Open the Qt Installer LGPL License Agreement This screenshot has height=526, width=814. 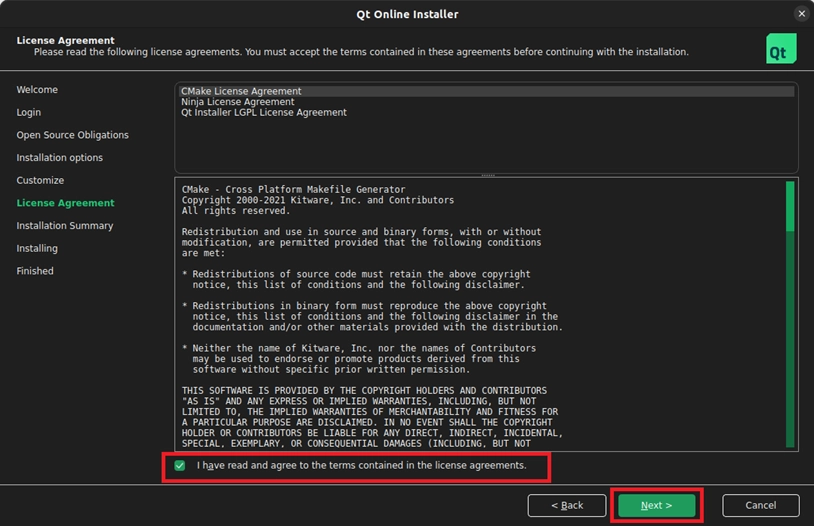point(264,113)
